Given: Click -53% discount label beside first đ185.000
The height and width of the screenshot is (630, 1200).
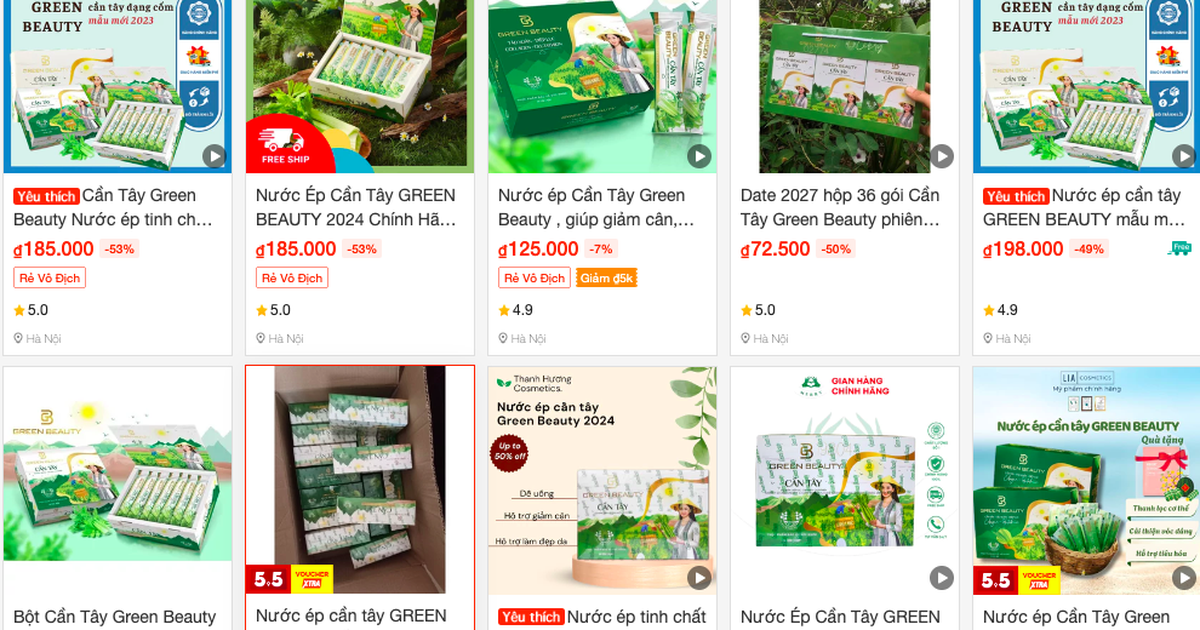Looking at the screenshot, I should click(x=120, y=249).
